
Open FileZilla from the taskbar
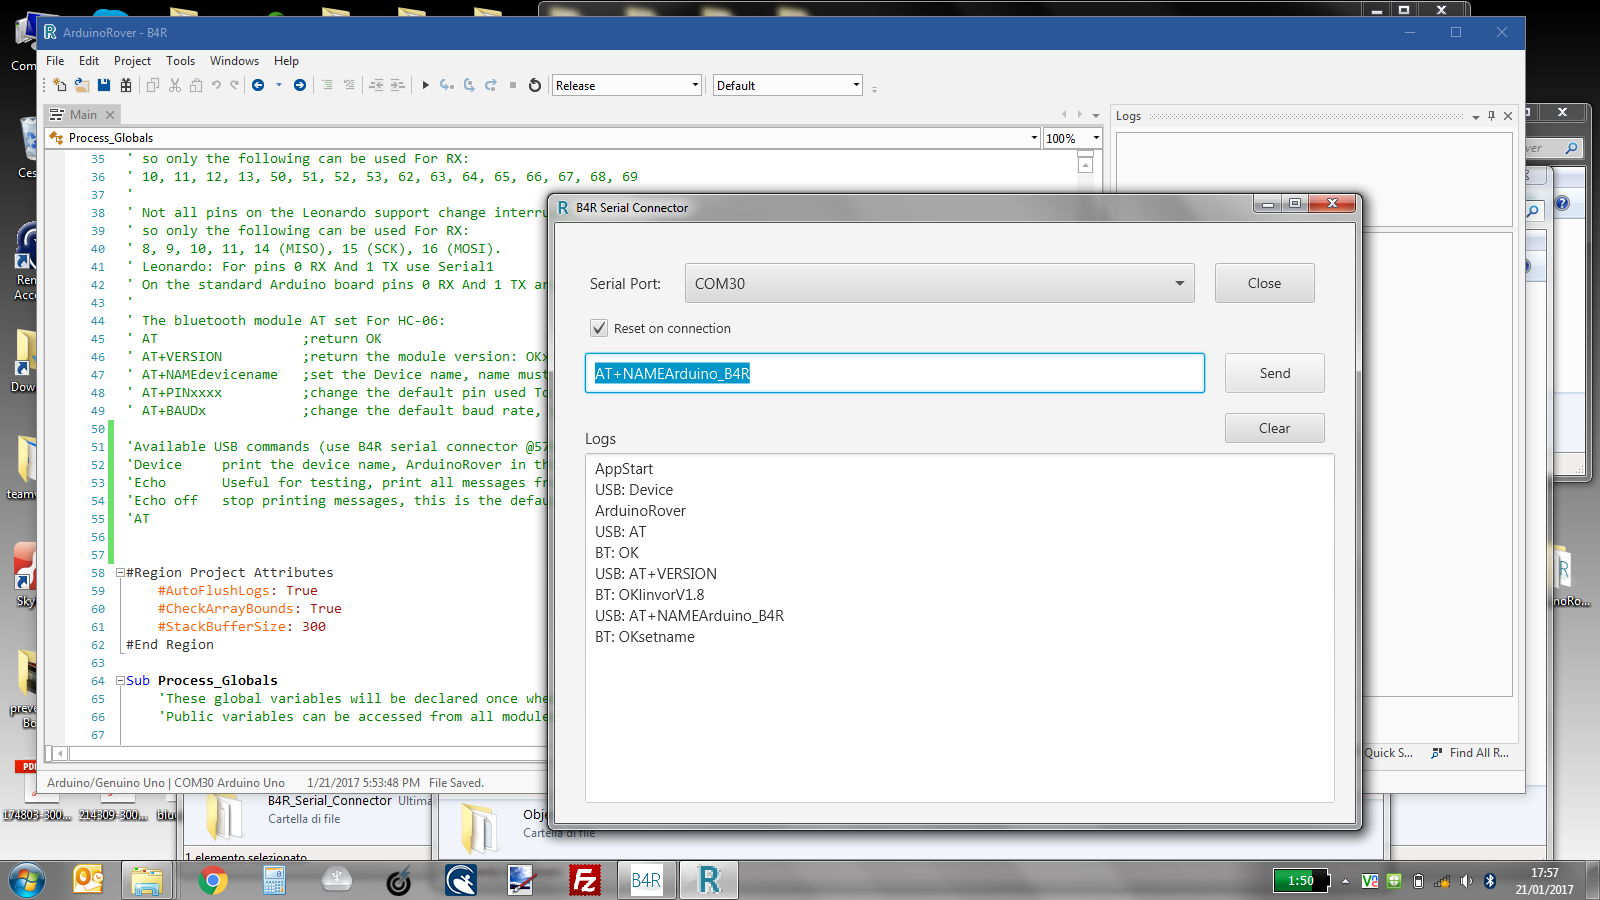tap(585, 880)
